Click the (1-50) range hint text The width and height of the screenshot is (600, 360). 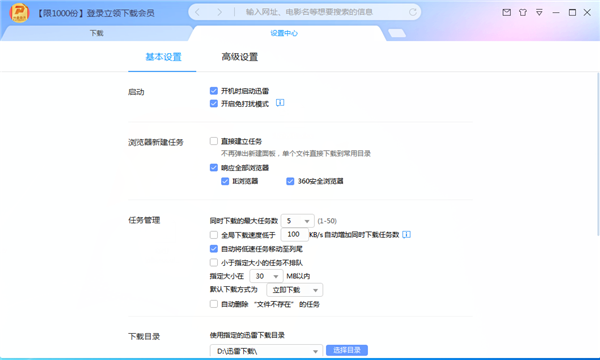327,221
